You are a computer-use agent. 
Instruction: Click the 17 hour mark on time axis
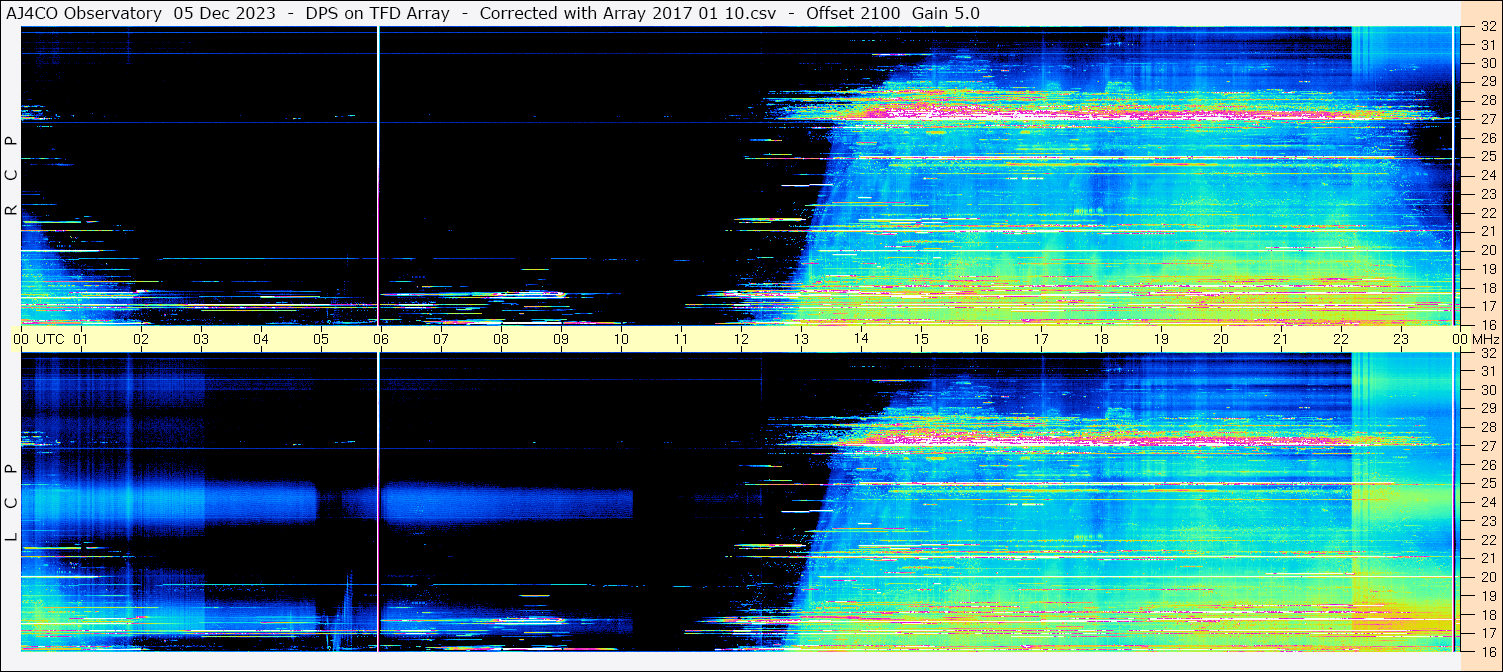1041,339
